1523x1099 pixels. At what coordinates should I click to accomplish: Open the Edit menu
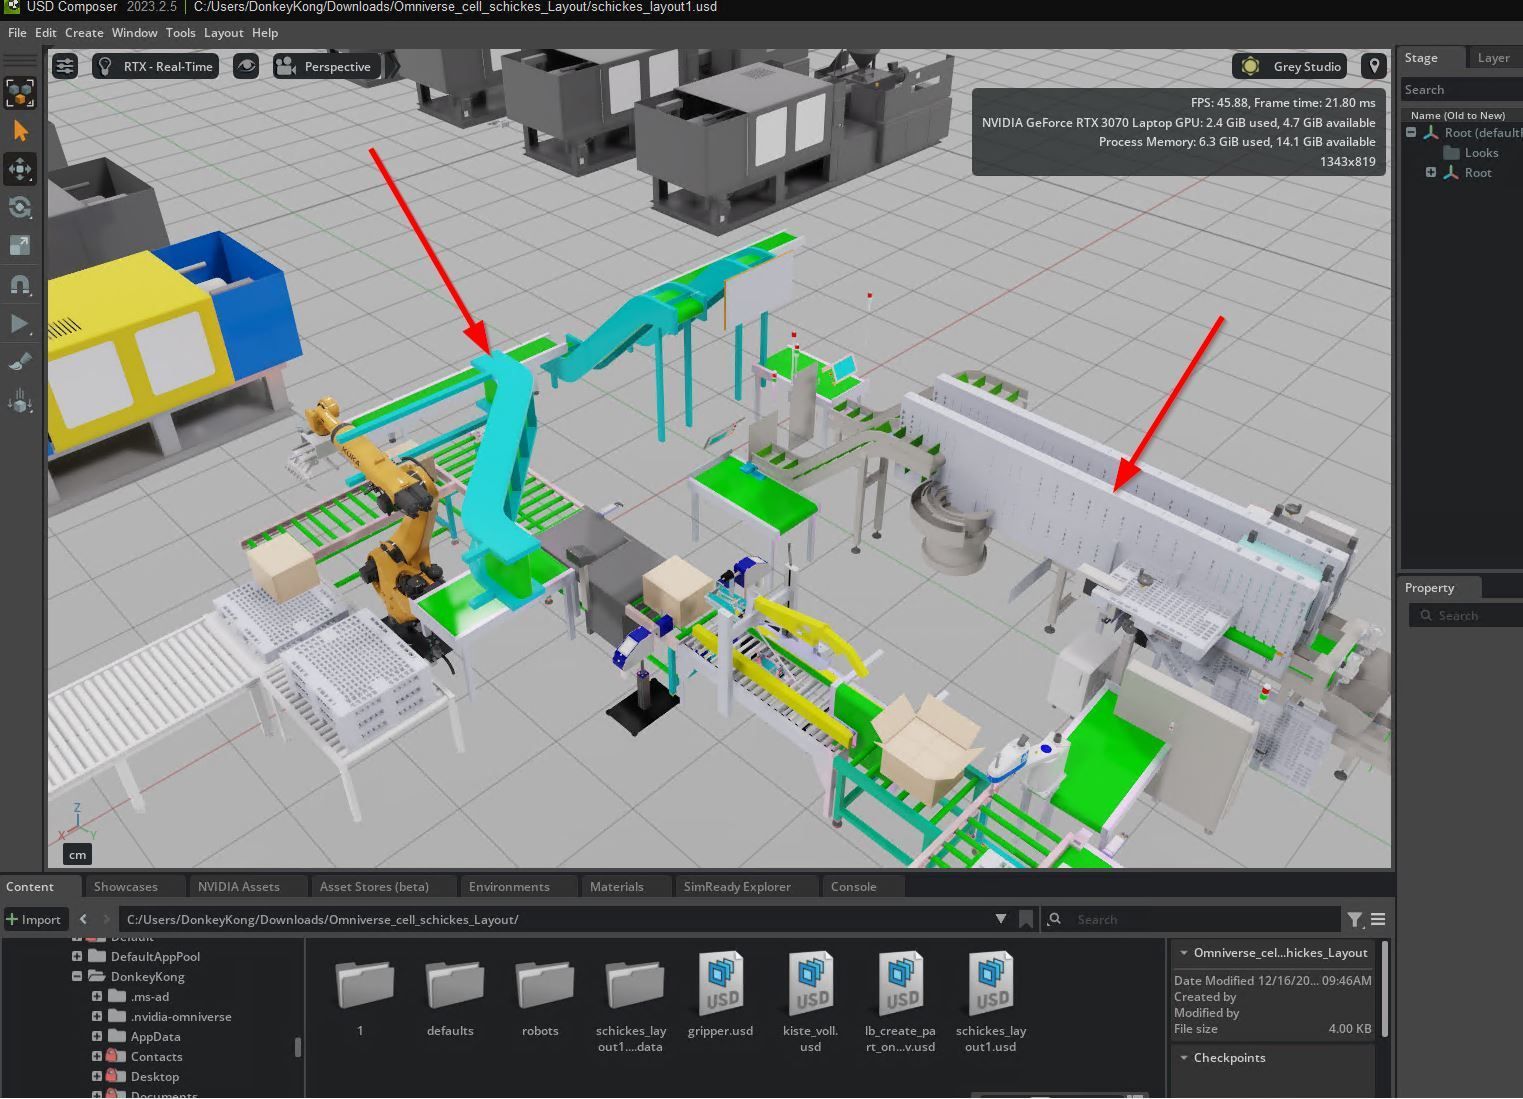46,33
